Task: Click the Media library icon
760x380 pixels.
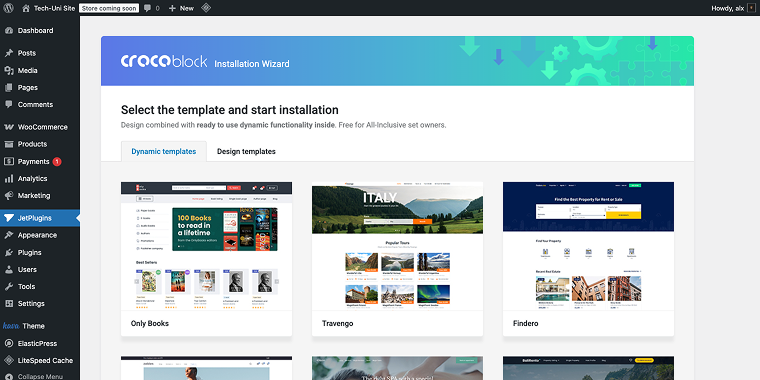Action: pyautogui.click(x=9, y=70)
